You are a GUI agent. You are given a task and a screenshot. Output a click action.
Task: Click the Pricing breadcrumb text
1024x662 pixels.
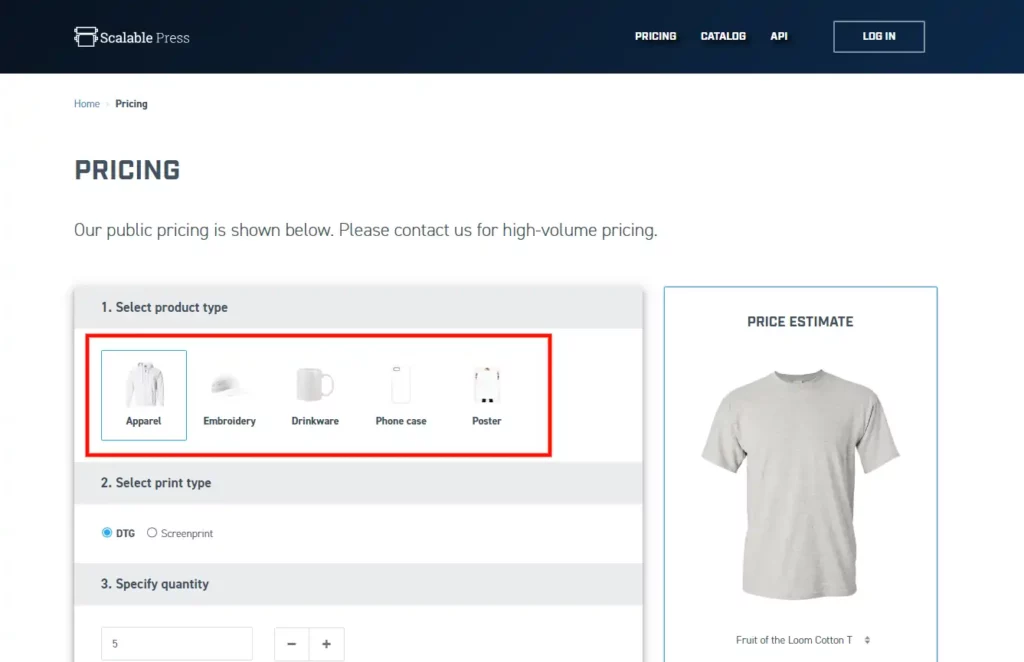point(131,104)
